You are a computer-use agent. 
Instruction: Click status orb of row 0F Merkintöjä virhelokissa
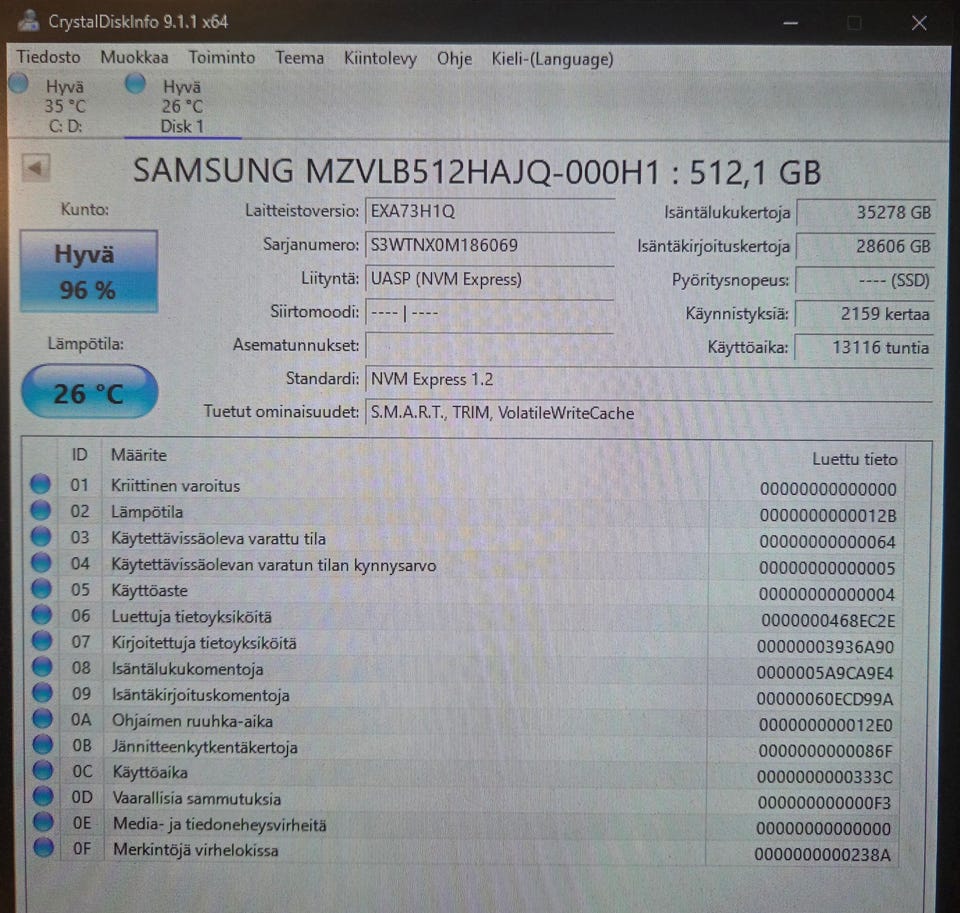(44, 848)
